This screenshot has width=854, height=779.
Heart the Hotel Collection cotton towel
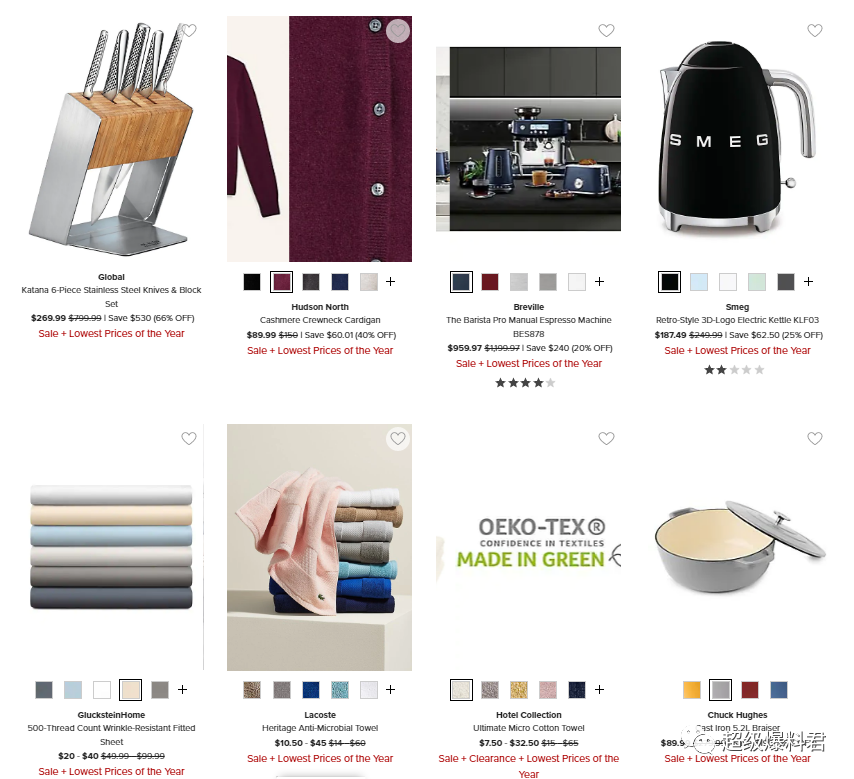pyautogui.click(x=606, y=438)
